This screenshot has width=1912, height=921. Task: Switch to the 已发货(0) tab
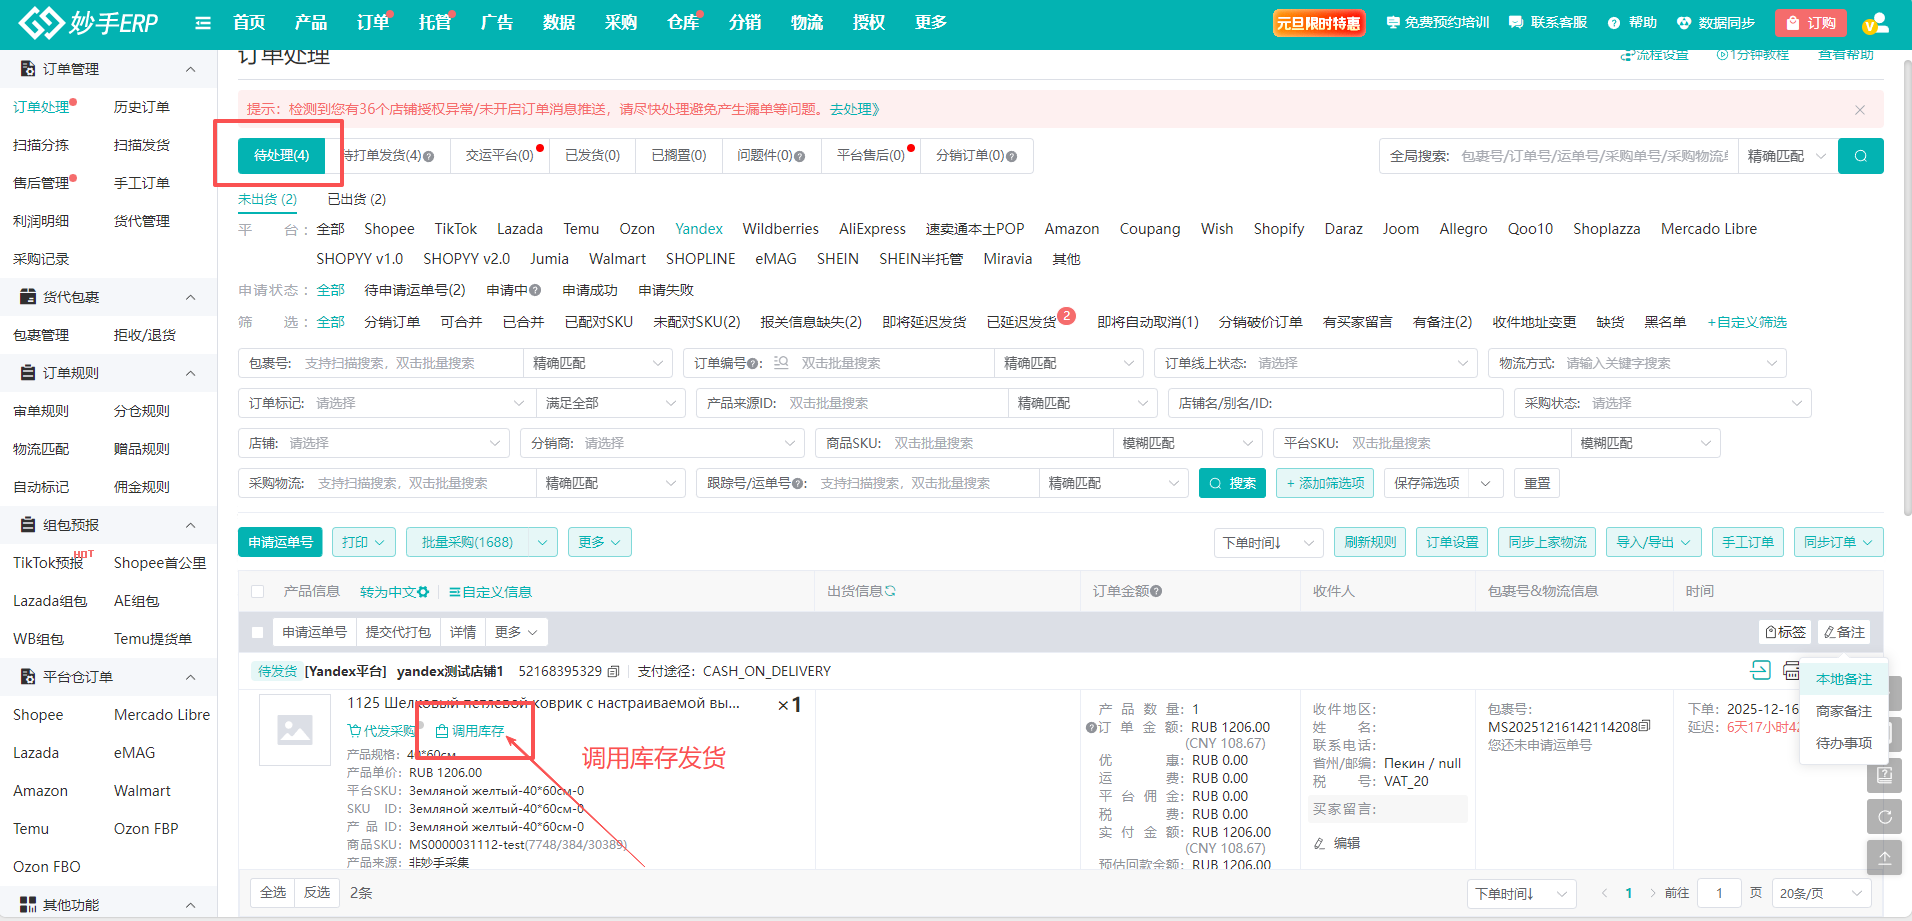click(x=592, y=156)
